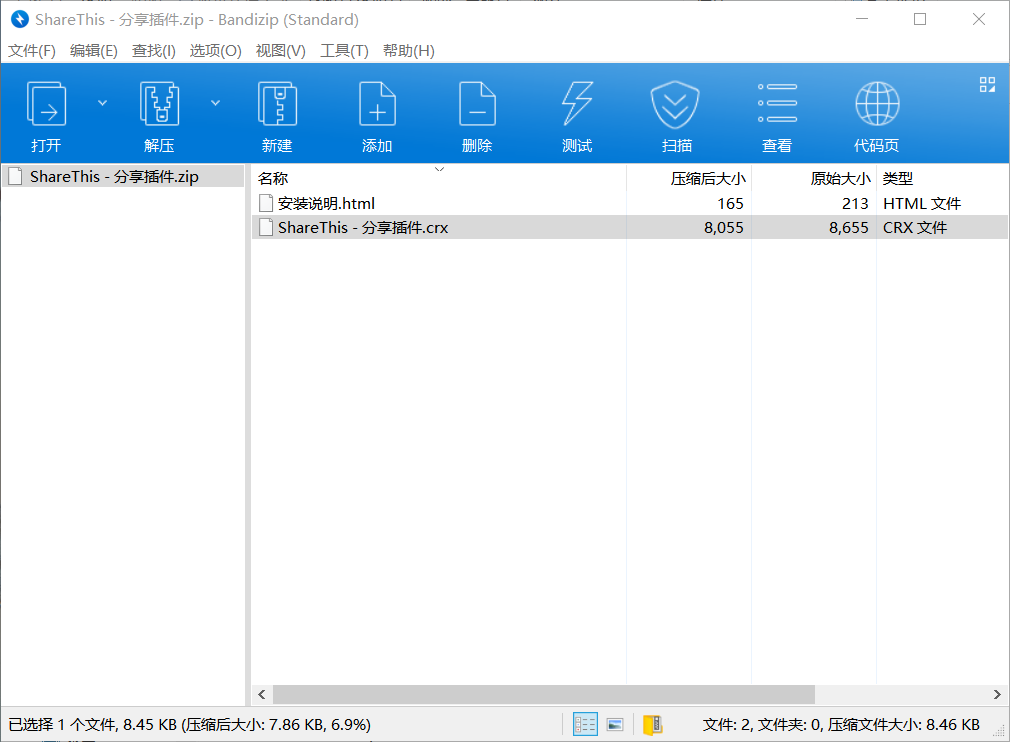This screenshot has height=742, width=1010.
Task: Minimize the Bandizip window
Action: [x=862, y=19]
